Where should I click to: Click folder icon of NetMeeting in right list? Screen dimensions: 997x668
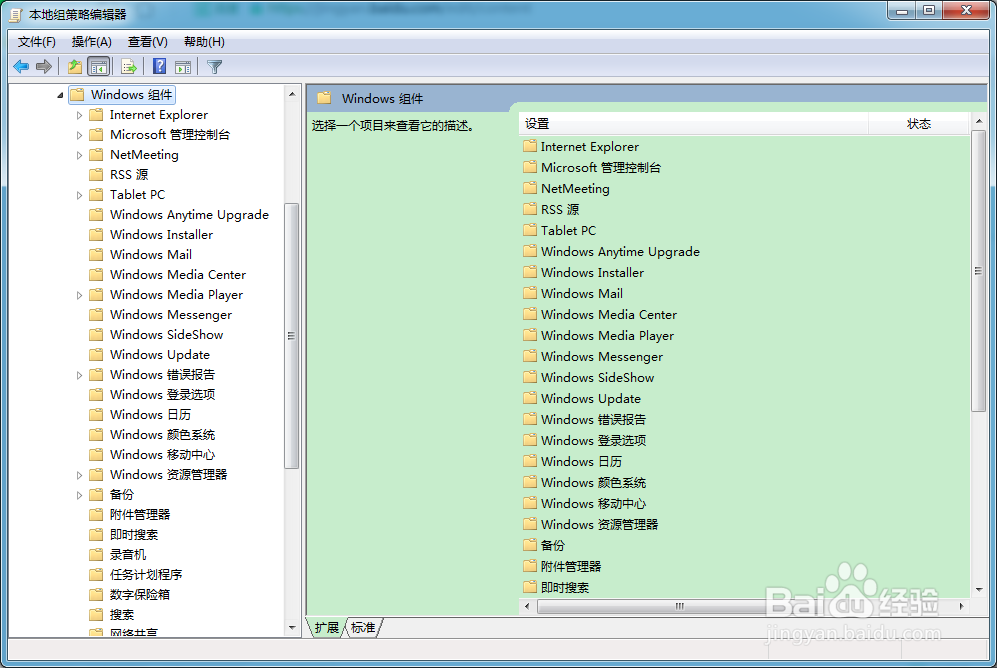530,189
